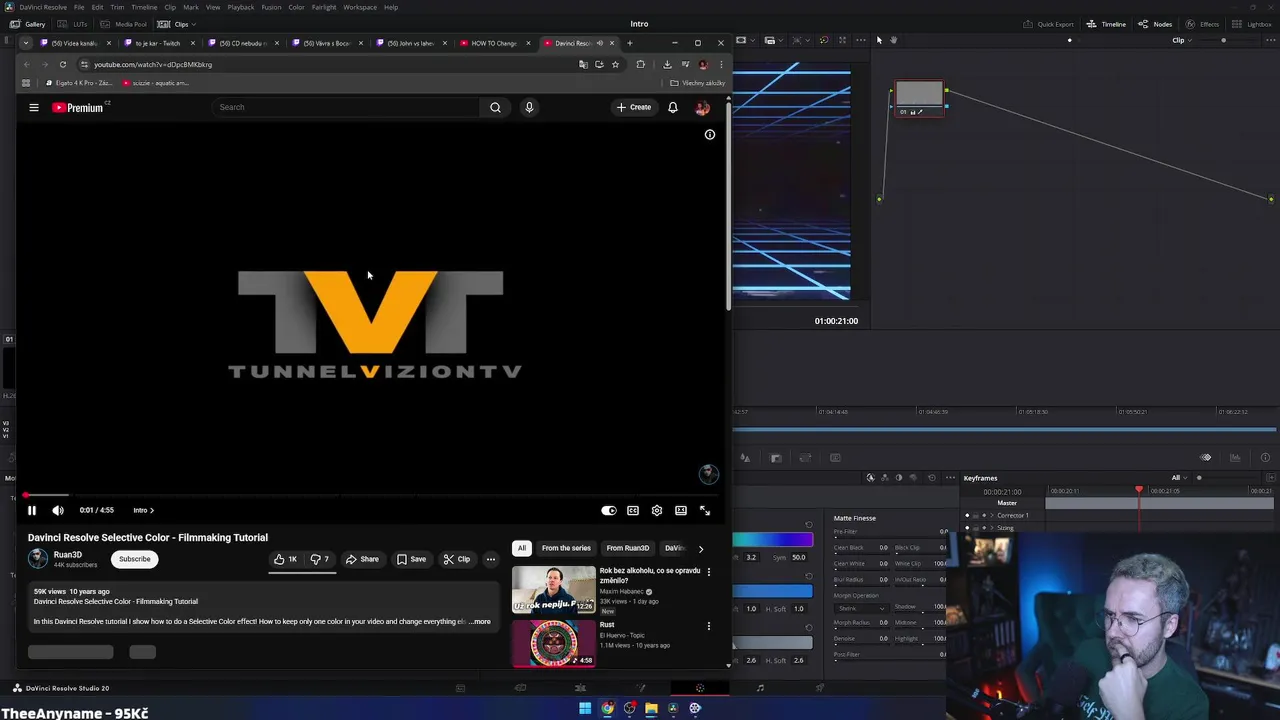This screenshot has width=1280, height=720.
Task: Toggle the Nodes panel in Resolve
Action: click(x=1156, y=24)
